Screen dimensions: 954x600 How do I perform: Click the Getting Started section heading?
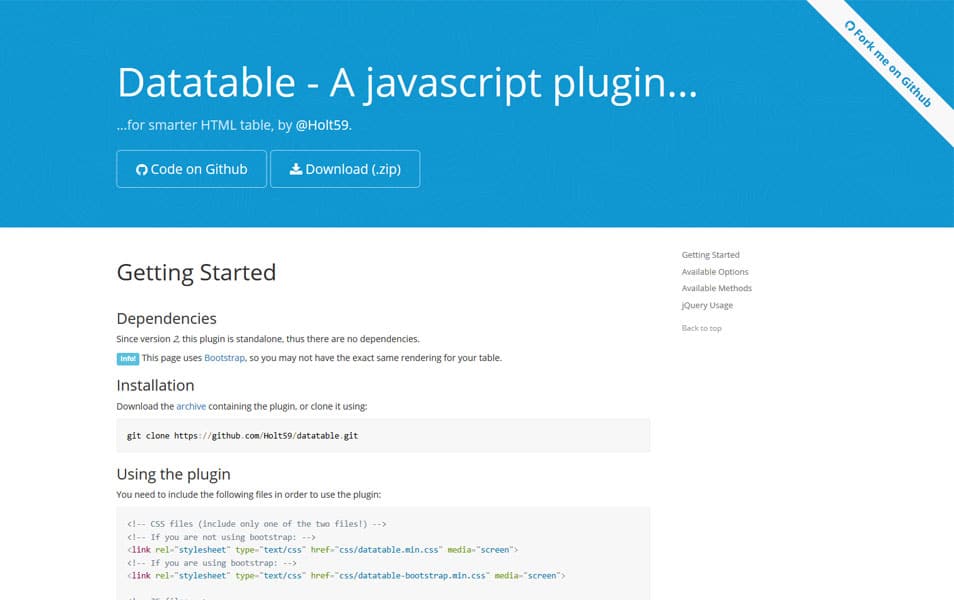point(196,272)
